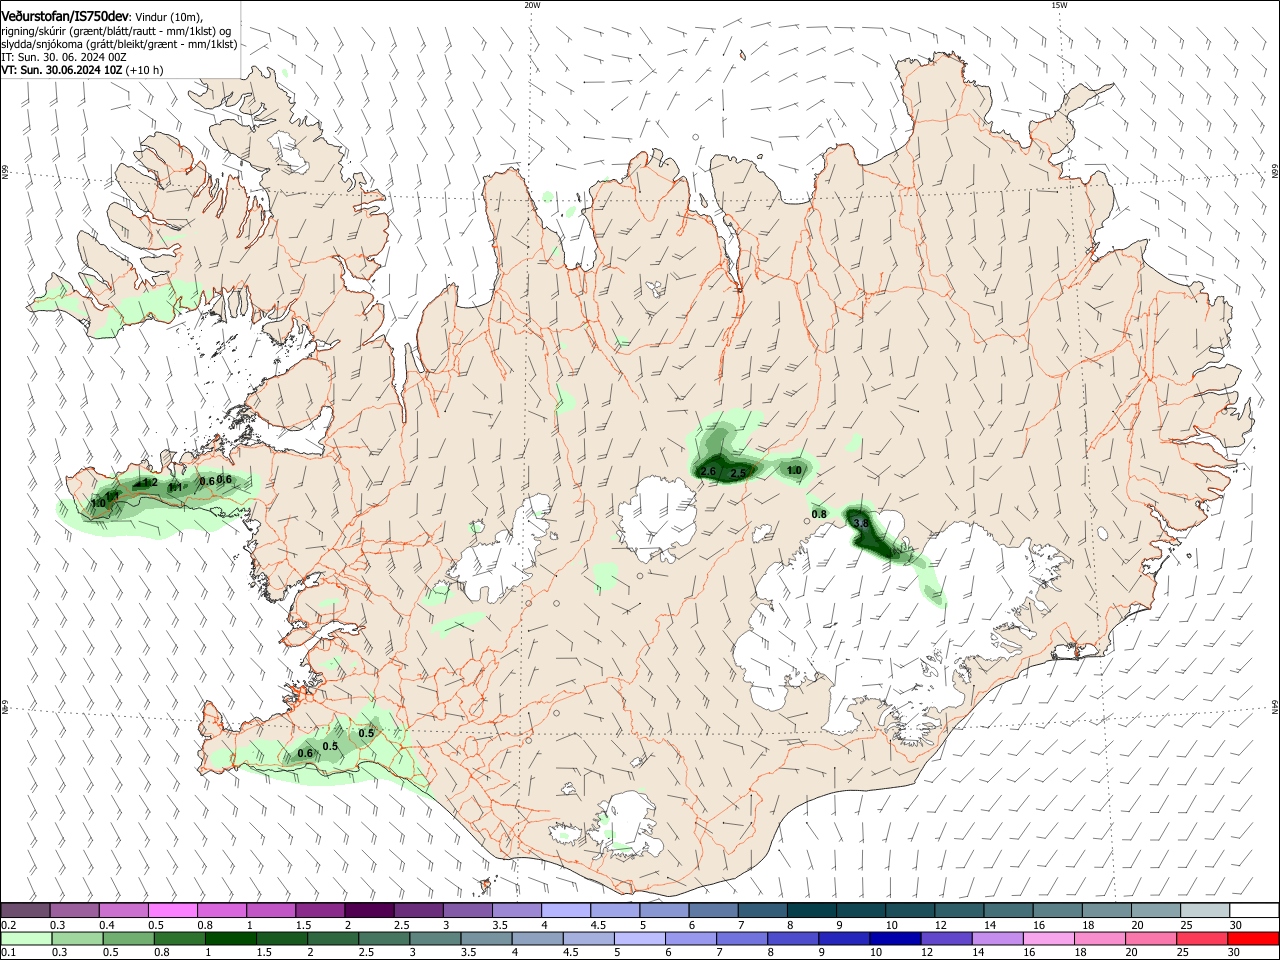Image resolution: width=1280 pixels, height=960 pixels.
Task: Click the 15W longitude label at top
Action: [x=1059, y=5]
